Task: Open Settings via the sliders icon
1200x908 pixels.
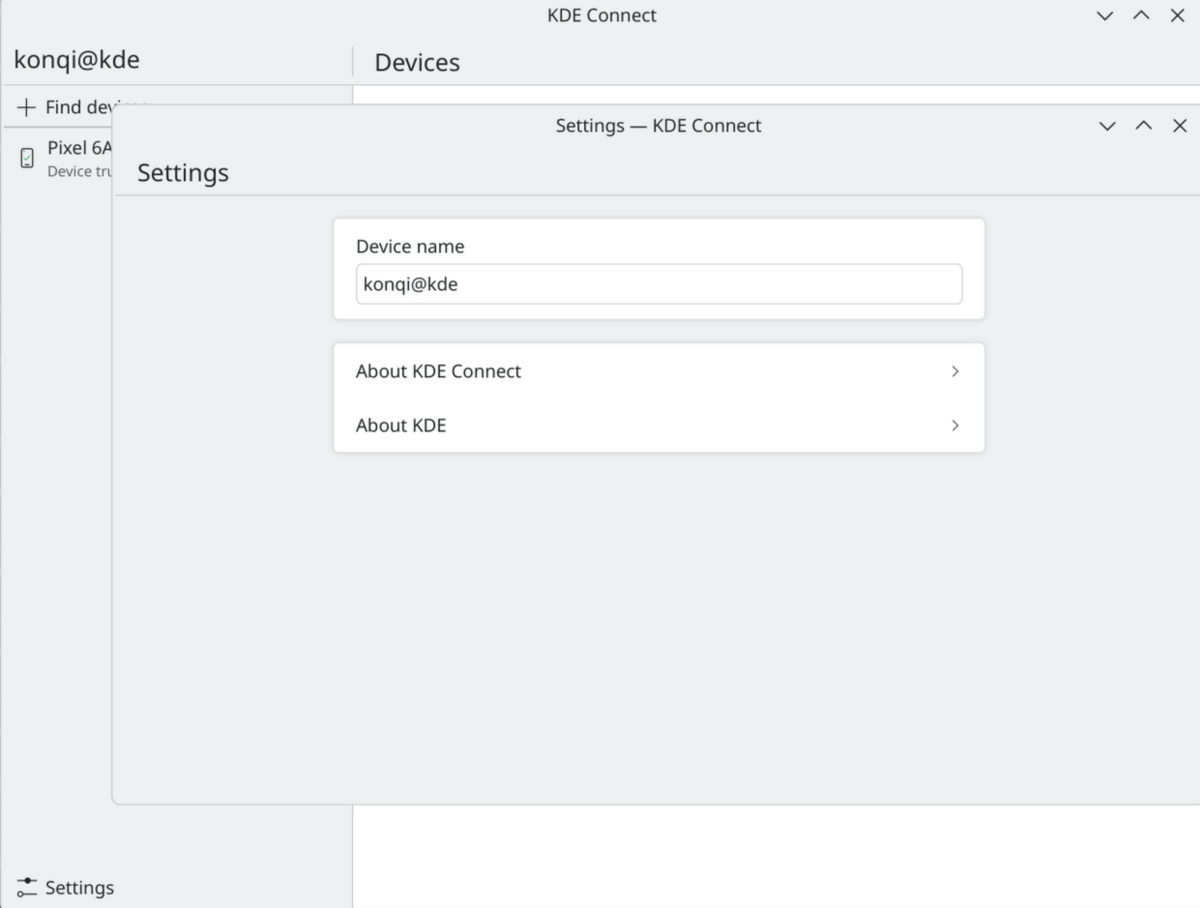Action: pos(28,887)
